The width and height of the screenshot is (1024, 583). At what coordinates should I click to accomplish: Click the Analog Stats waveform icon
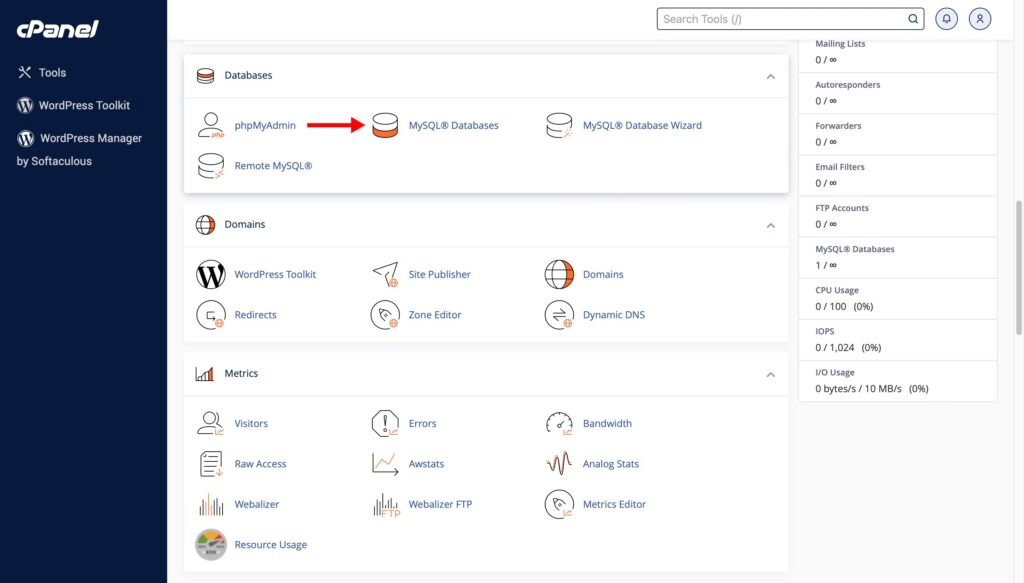pyautogui.click(x=559, y=464)
